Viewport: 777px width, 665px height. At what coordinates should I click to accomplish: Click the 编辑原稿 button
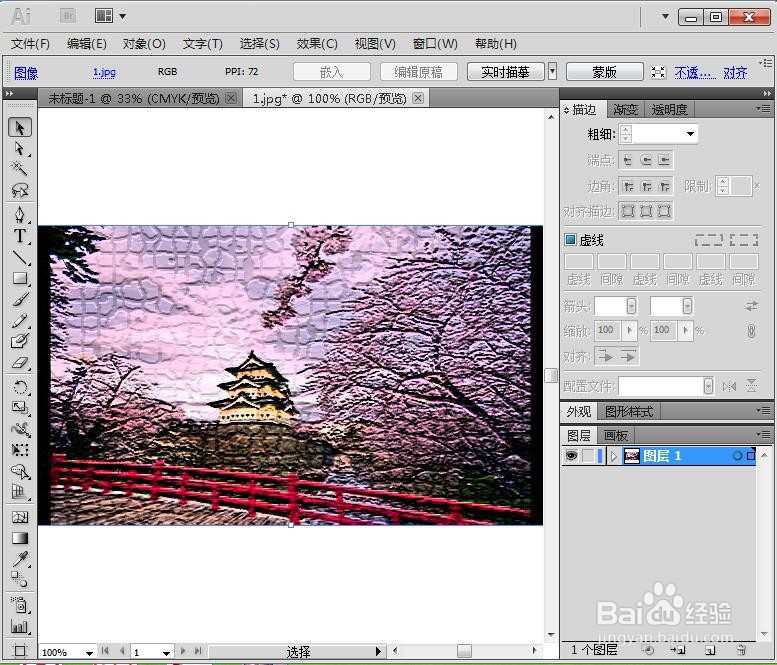pyautogui.click(x=418, y=72)
